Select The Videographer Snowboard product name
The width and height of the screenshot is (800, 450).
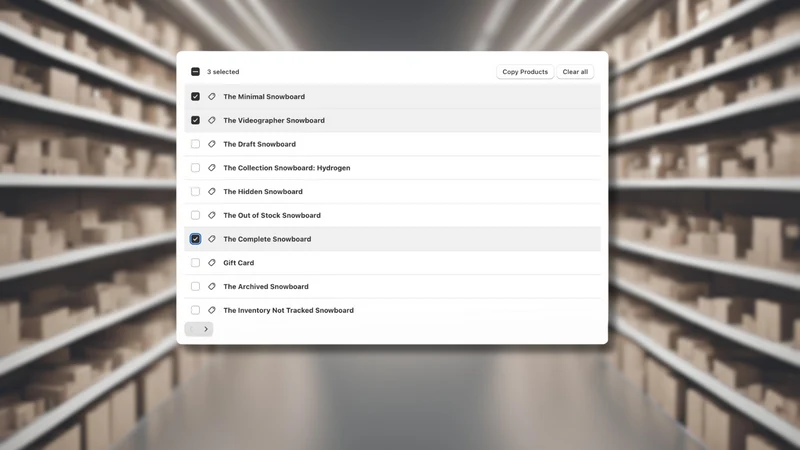[274, 120]
